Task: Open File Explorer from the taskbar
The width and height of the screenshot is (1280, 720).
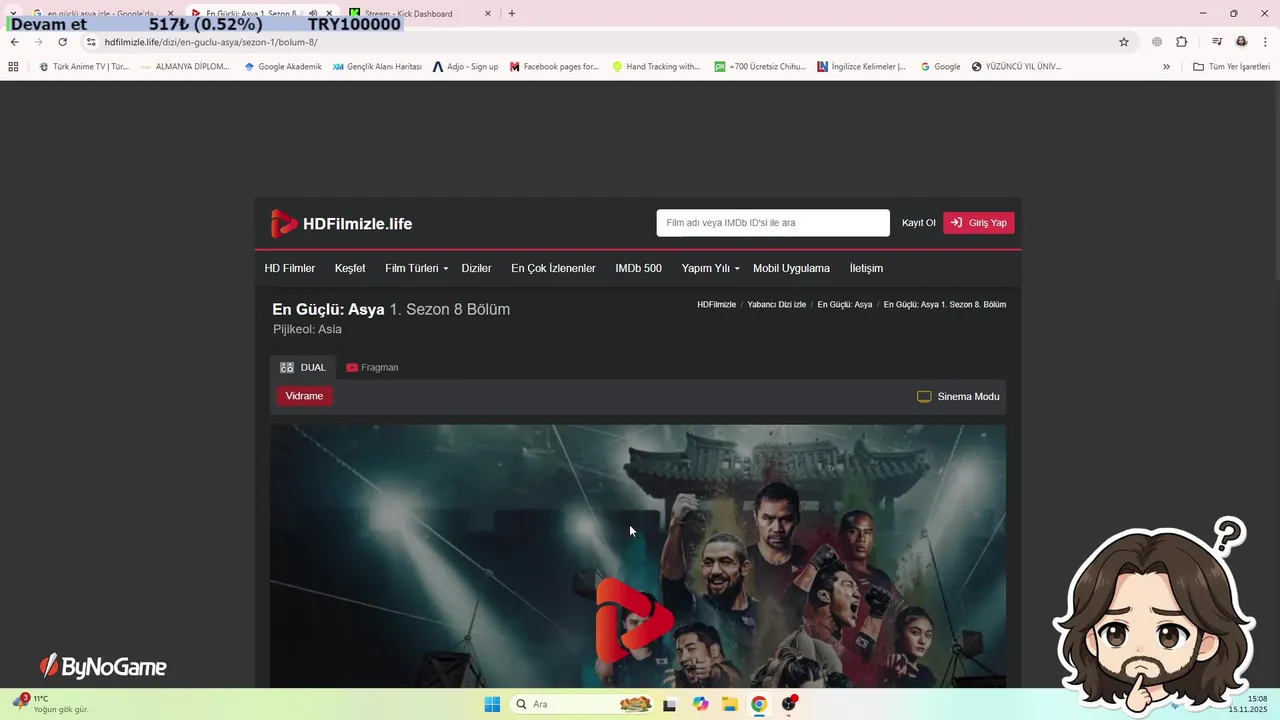Action: [730, 704]
